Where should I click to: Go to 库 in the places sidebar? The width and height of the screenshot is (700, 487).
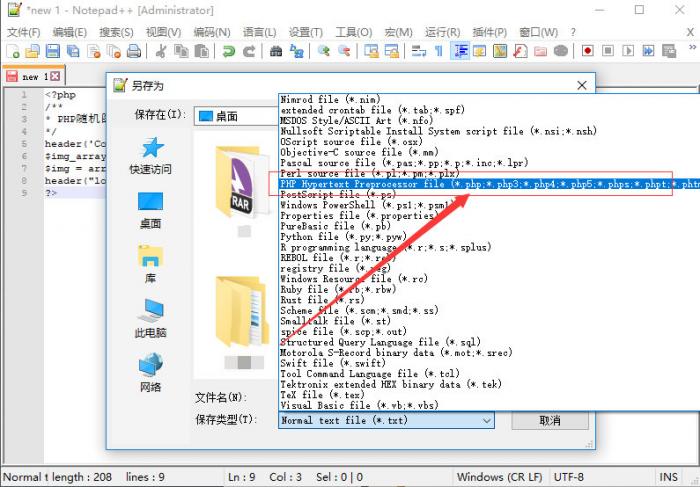[150, 265]
